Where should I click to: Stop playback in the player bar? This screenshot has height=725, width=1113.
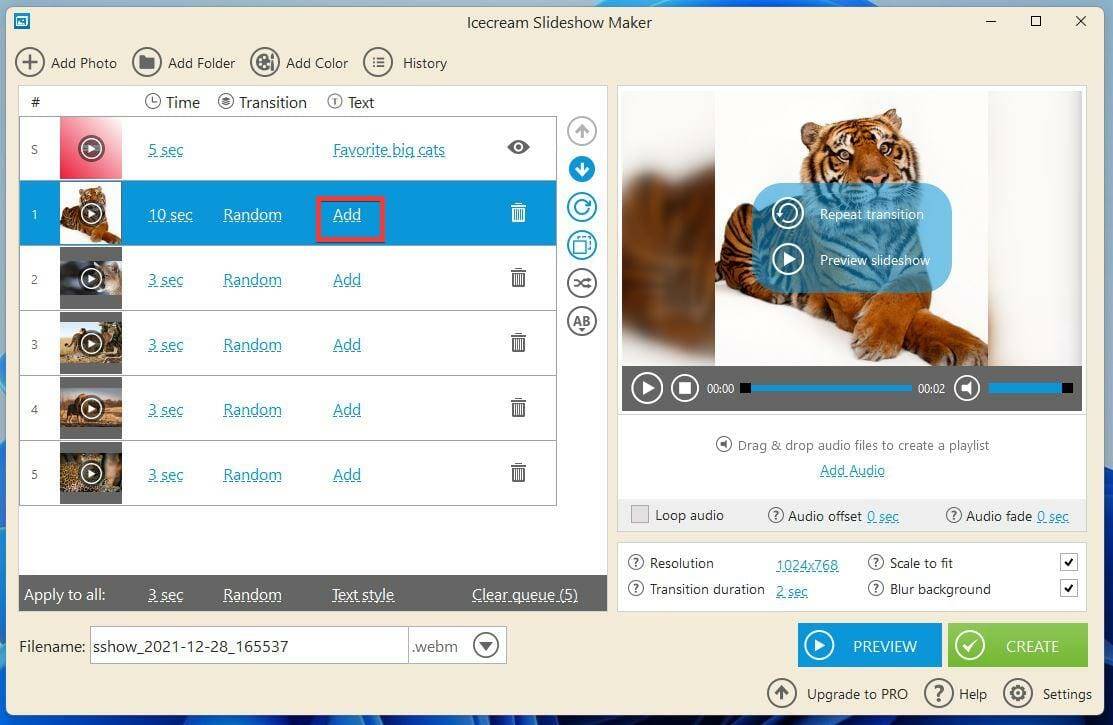pos(685,388)
